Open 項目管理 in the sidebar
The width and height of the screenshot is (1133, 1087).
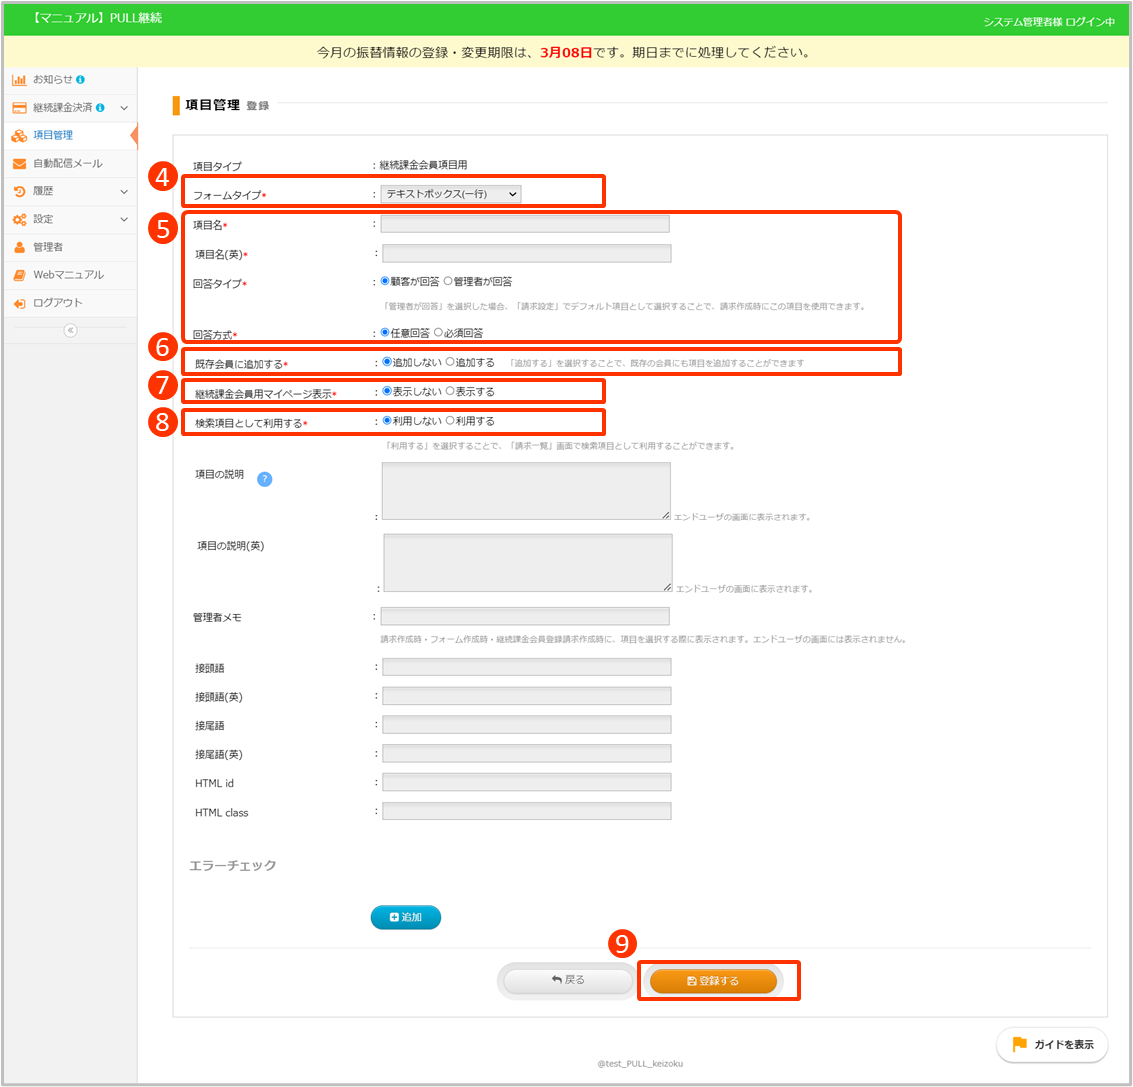pyautogui.click(x=52, y=135)
